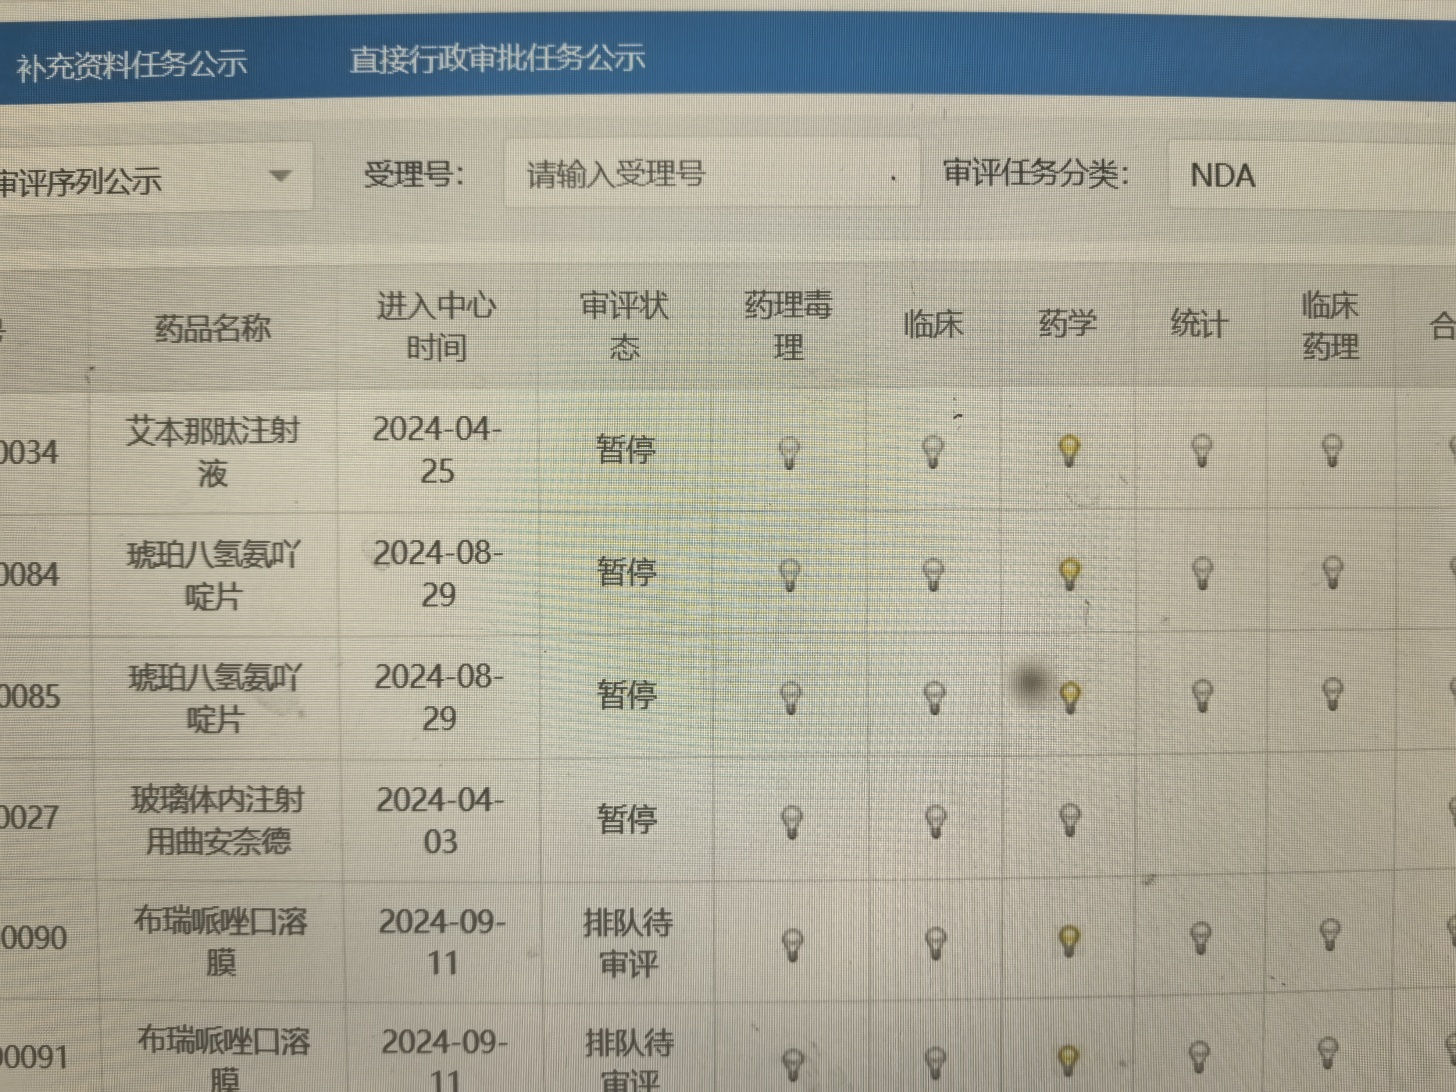Click yellow 药学 bulb in the 0090 row

point(1069,941)
